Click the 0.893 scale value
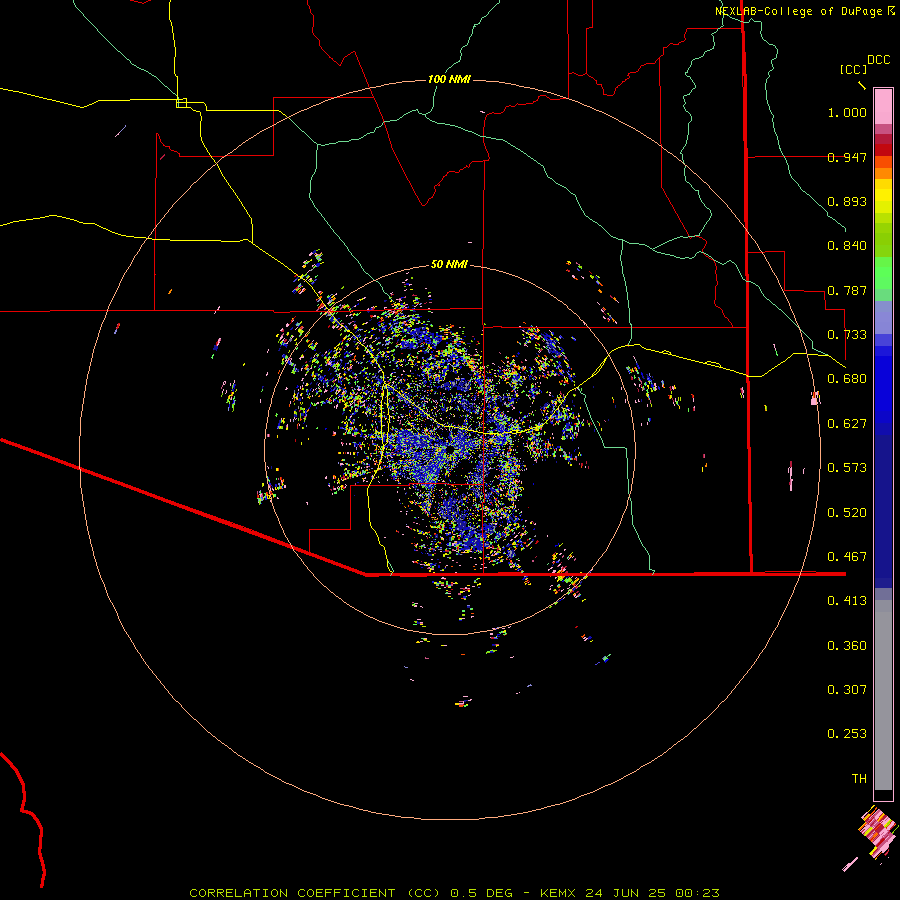900x900 pixels. tap(847, 201)
